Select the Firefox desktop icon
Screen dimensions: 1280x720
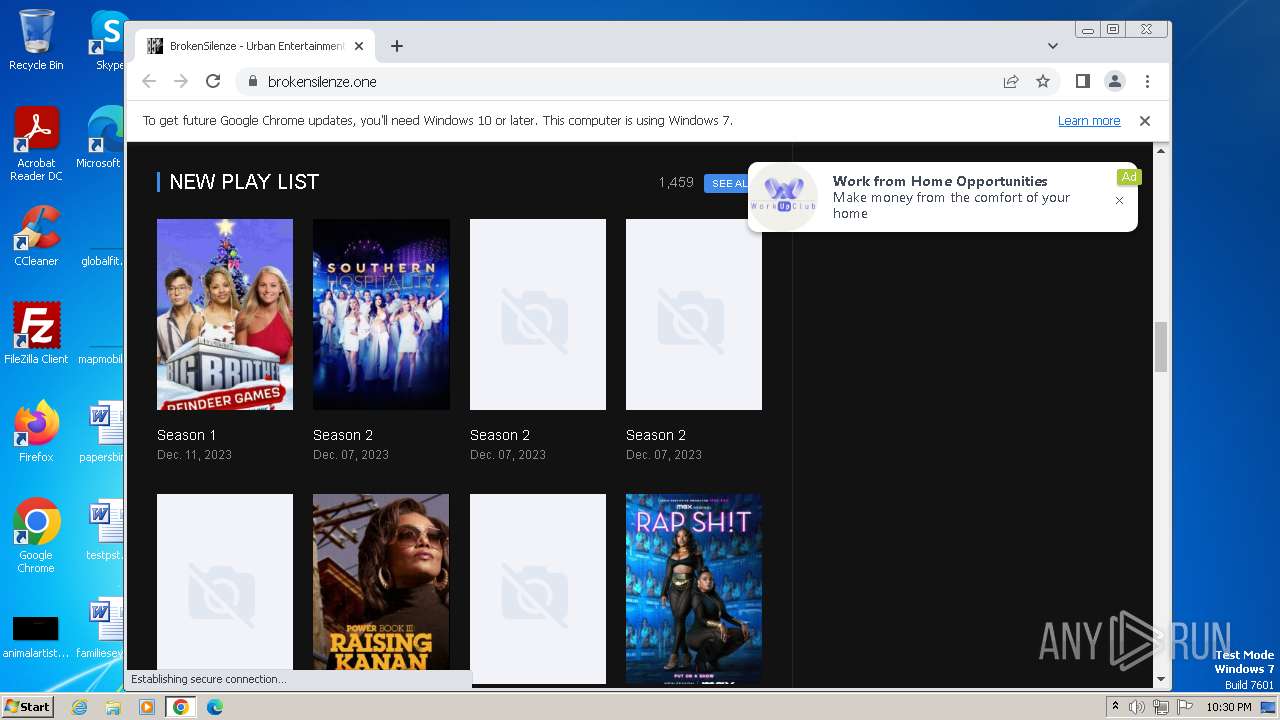click(36, 431)
